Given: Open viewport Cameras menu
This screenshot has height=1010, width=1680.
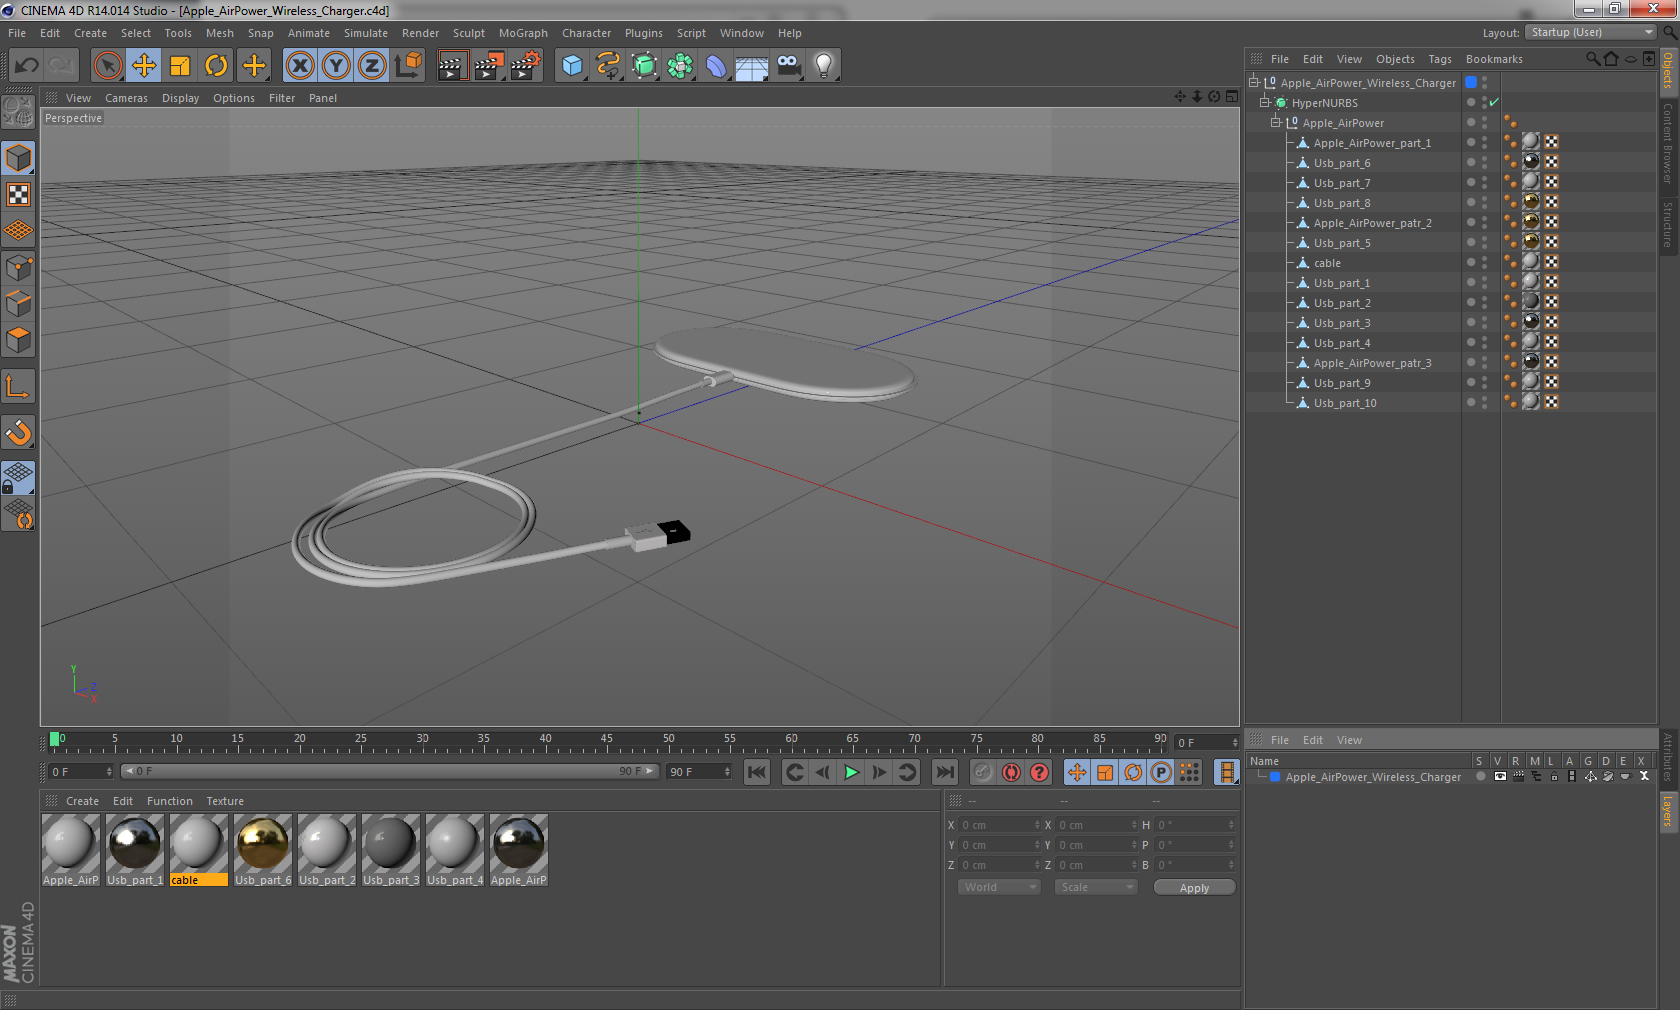Looking at the screenshot, I should coord(126,98).
